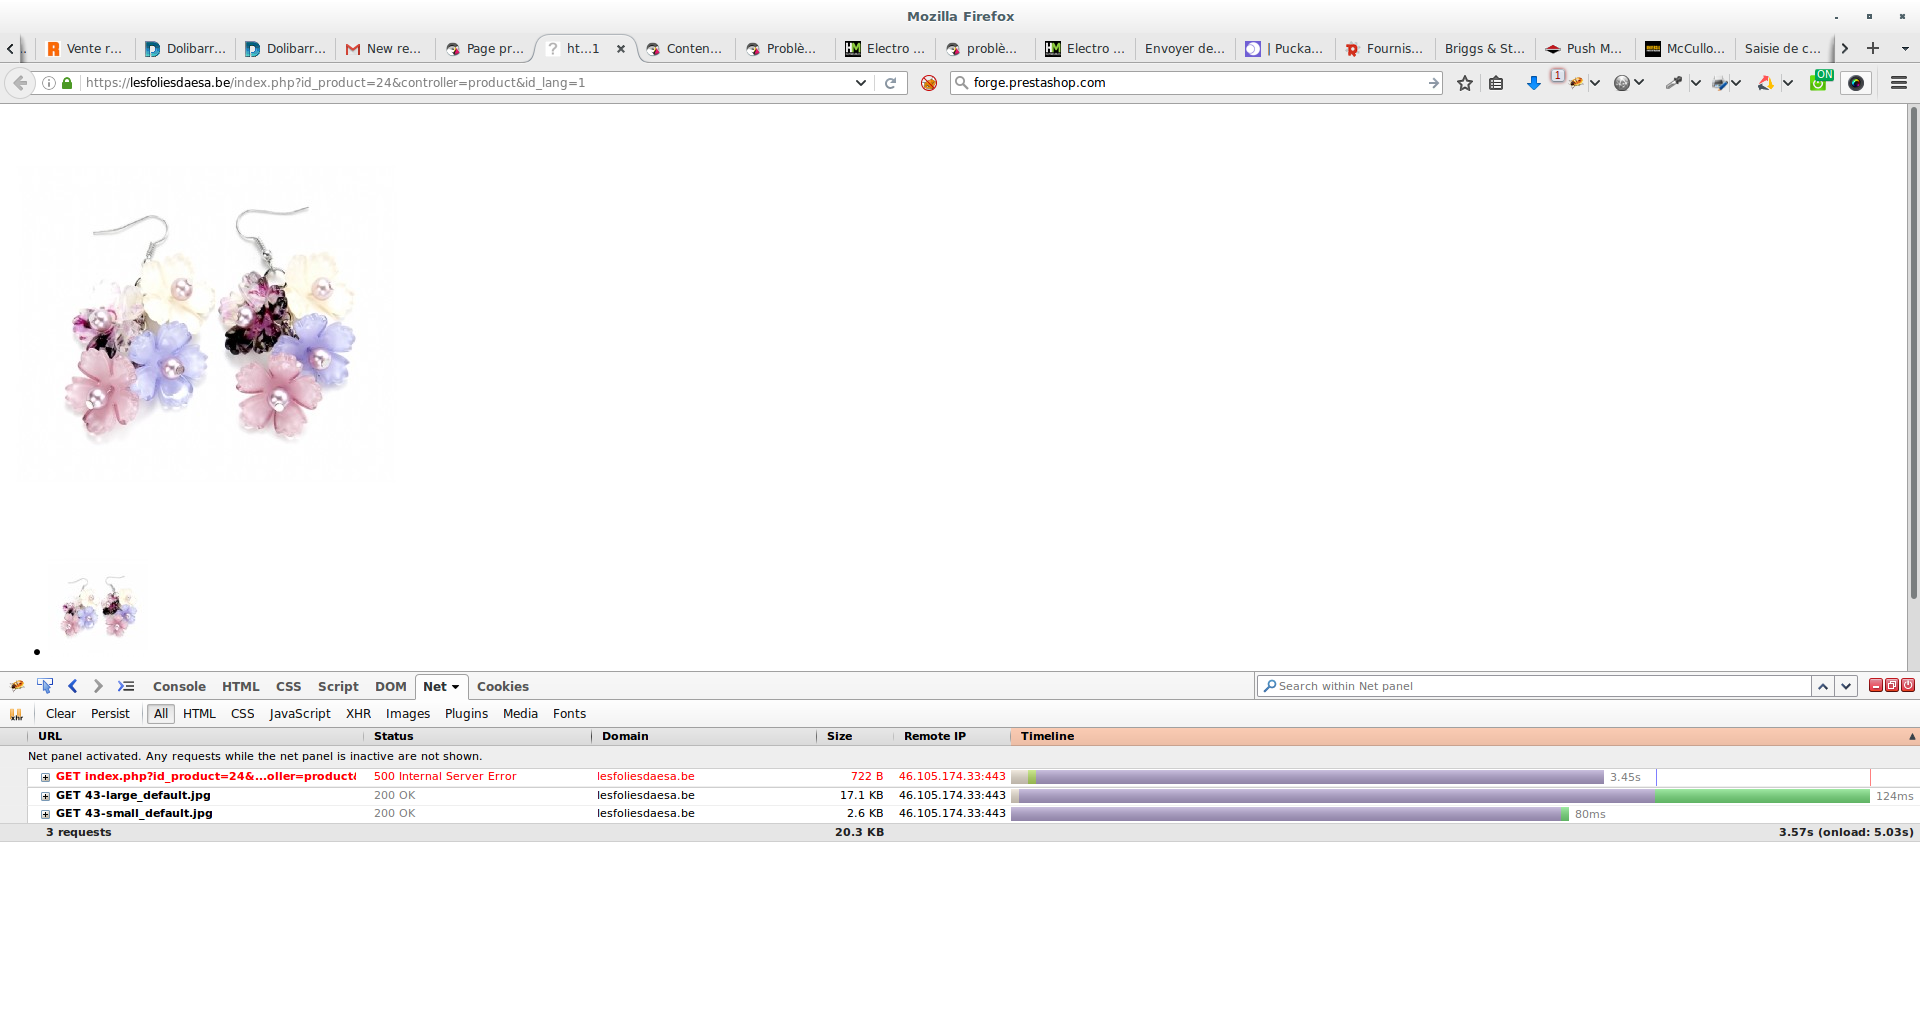Clear the Net panel requests
The height and width of the screenshot is (1030, 1920).
[60, 714]
